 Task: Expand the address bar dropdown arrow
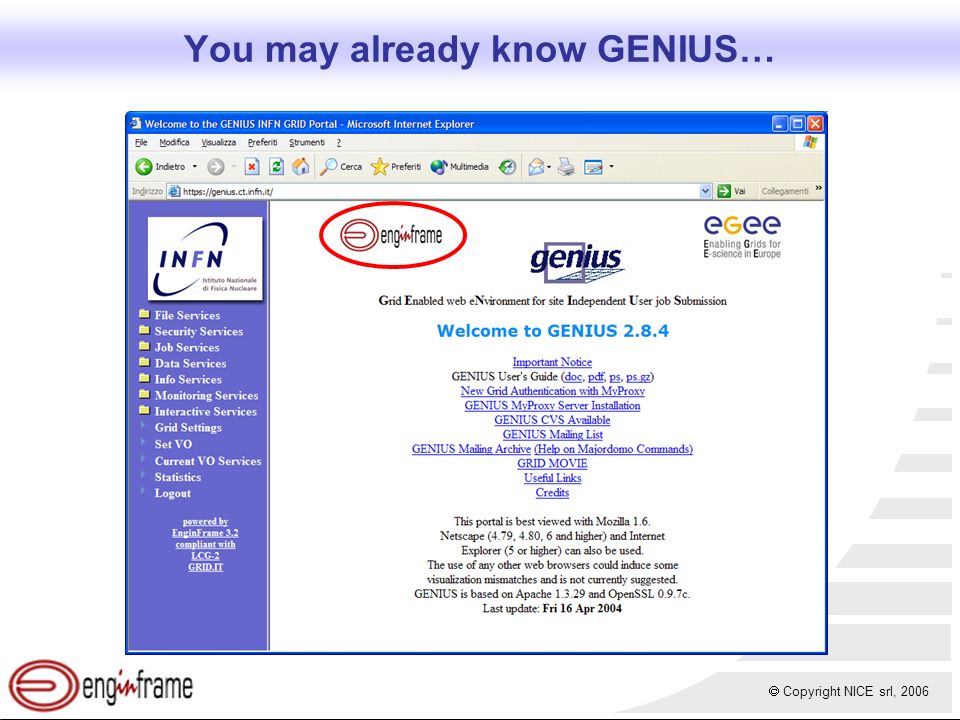(705, 191)
